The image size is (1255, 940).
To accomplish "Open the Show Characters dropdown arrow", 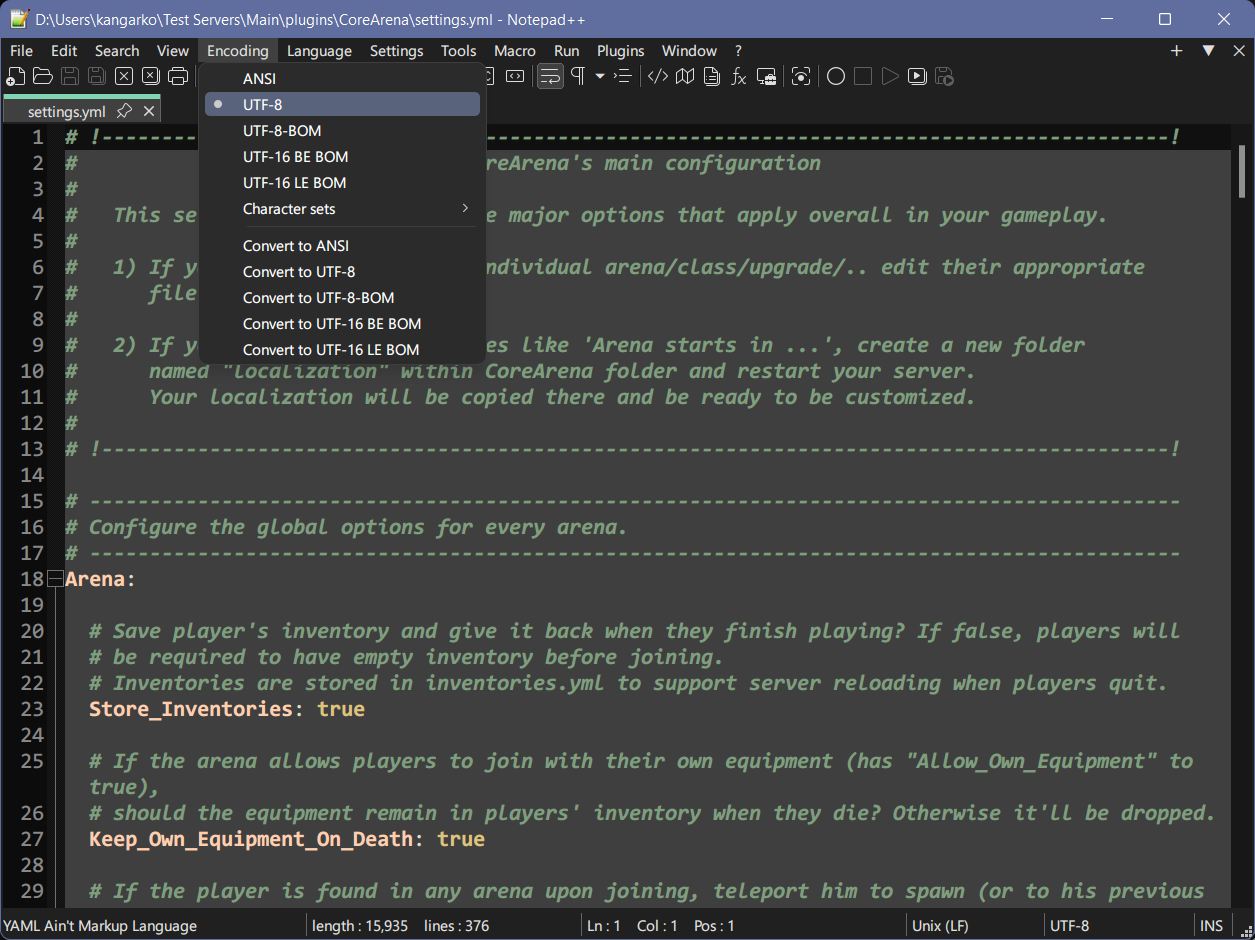I will tap(600, 76).
